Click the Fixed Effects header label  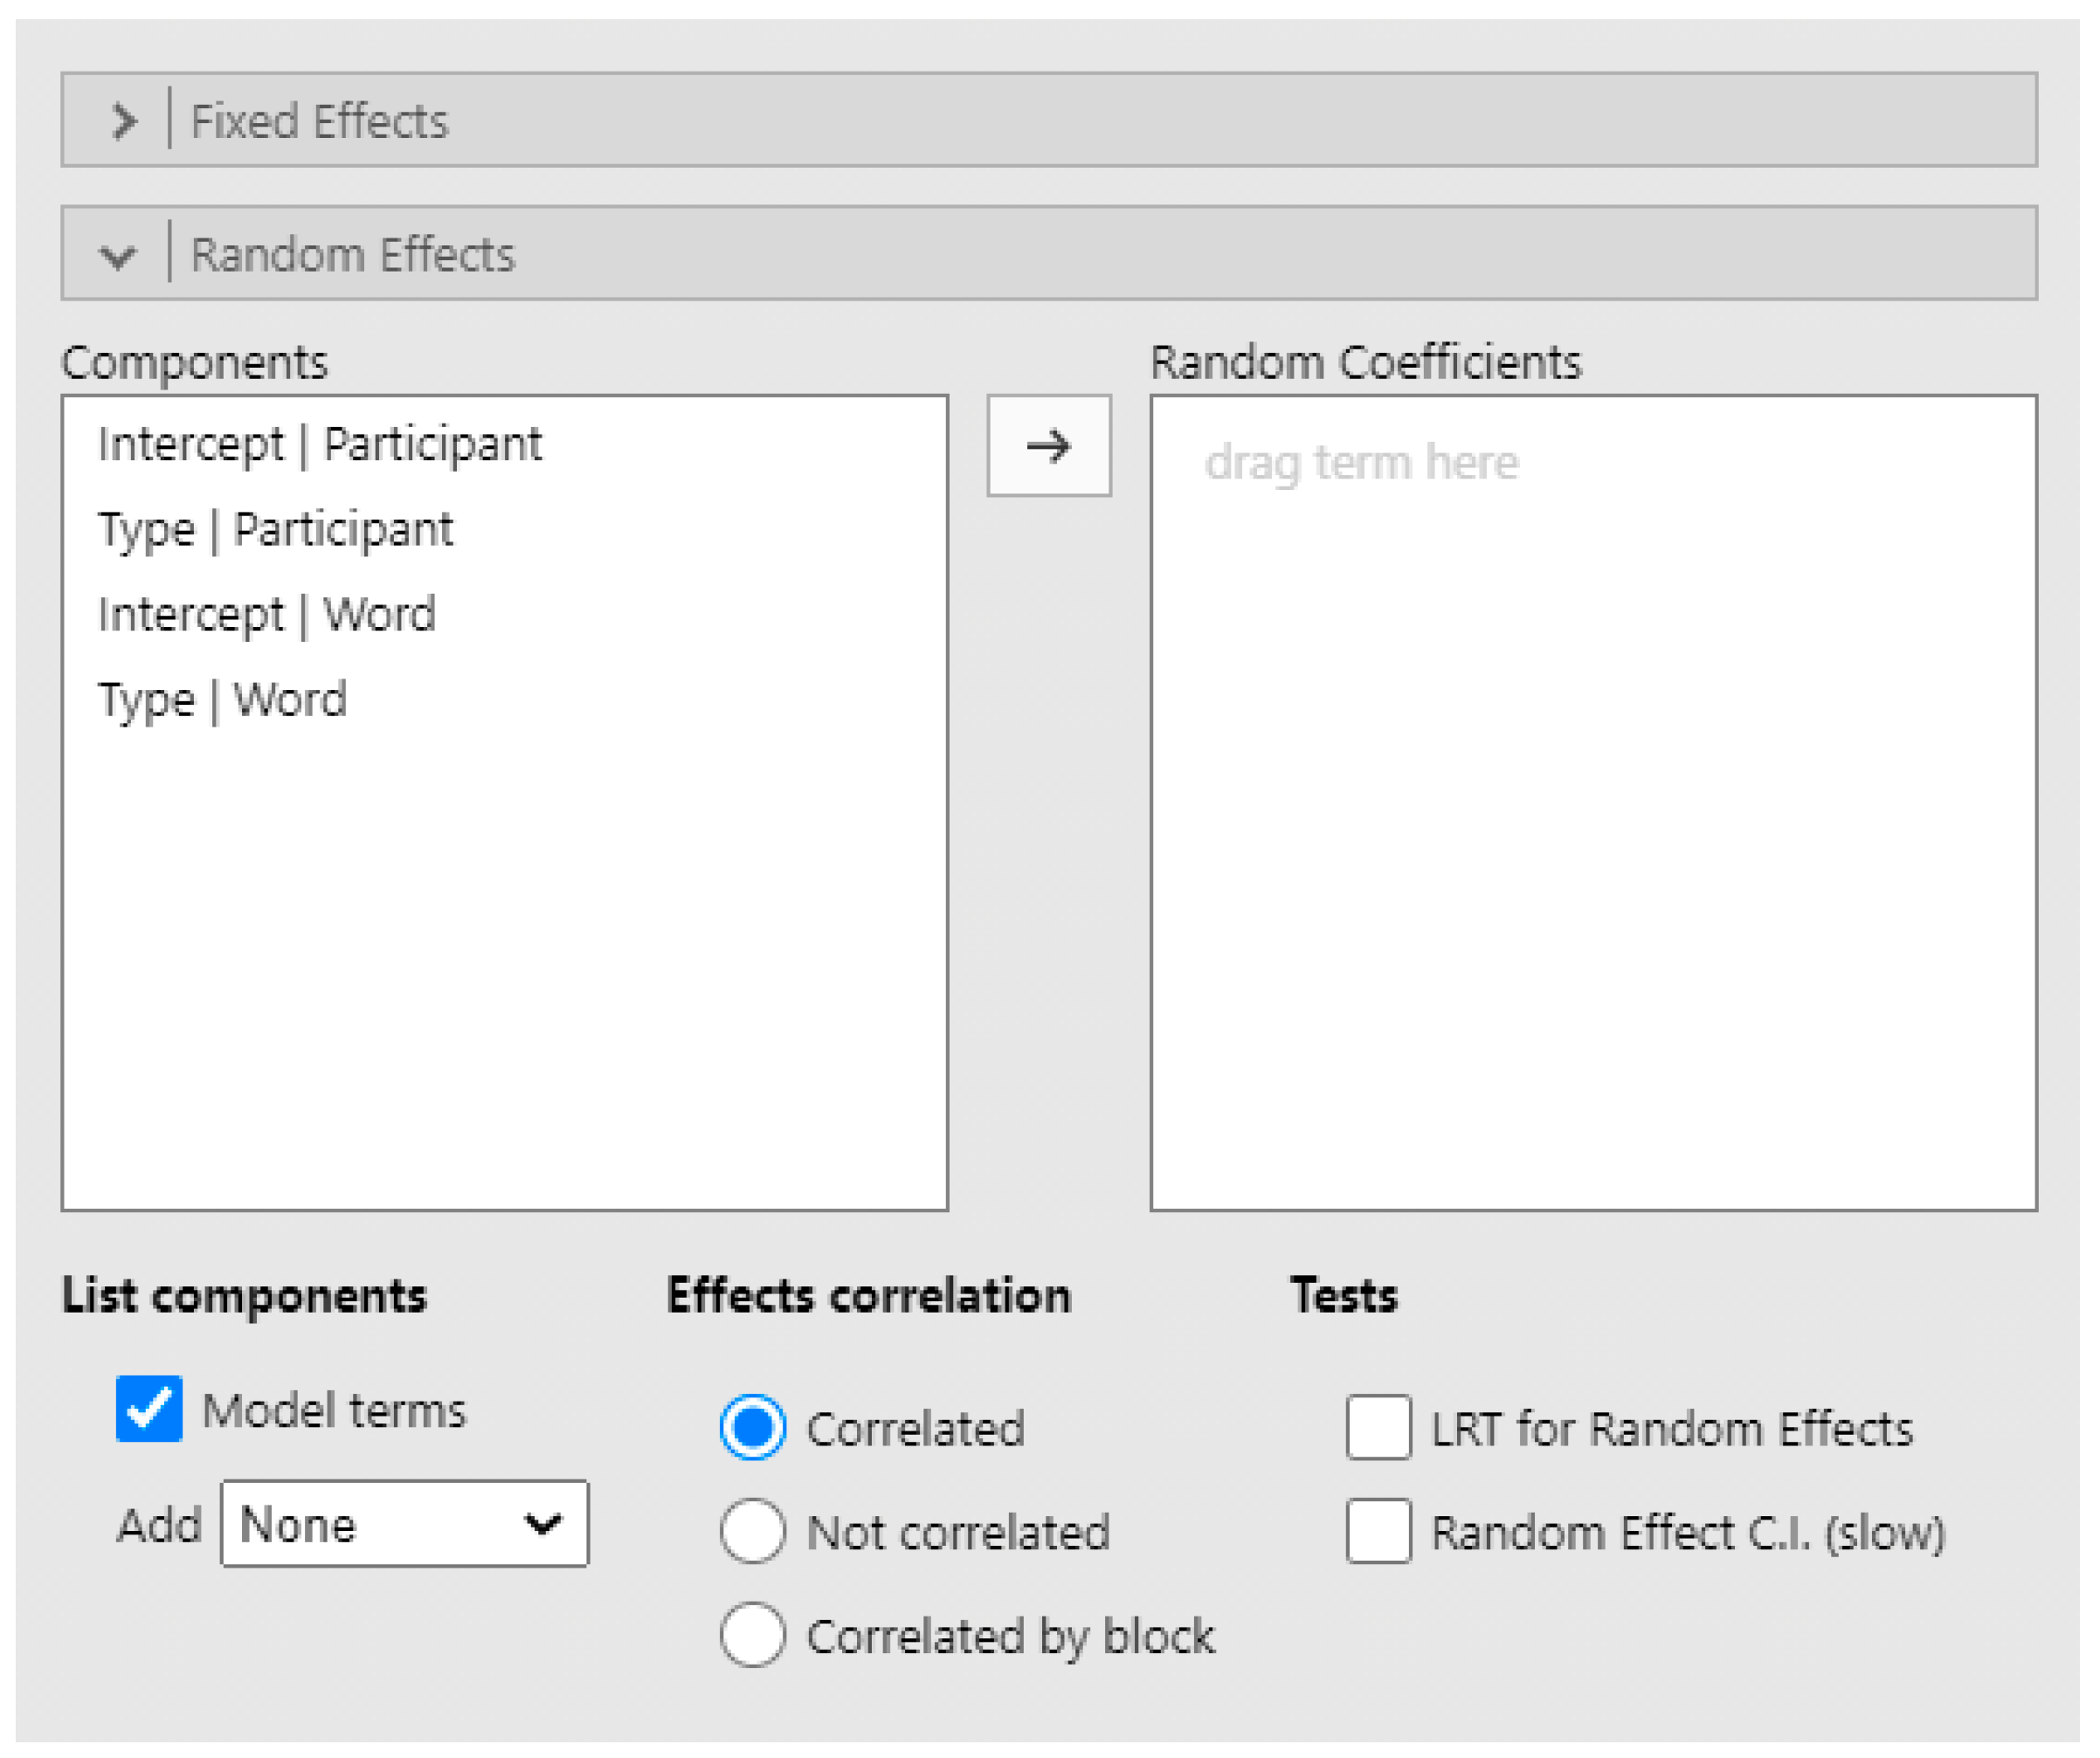coord(320,121)
